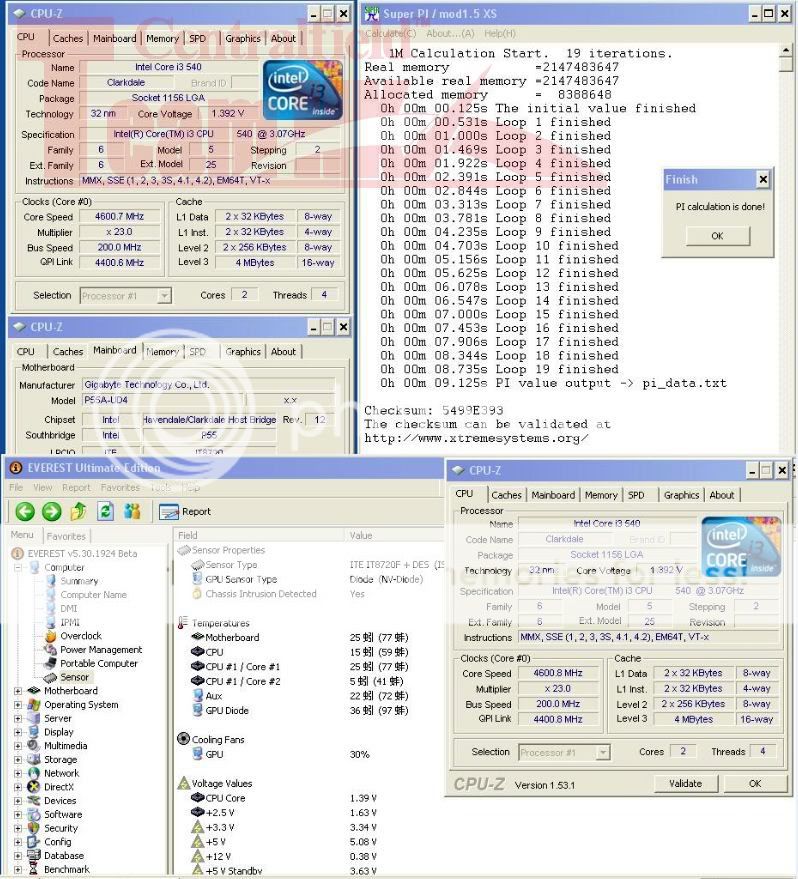Click the Up level arrow icon in EVEREST
The width and height of the screenshot is (798, 879).
pos(78,511)
